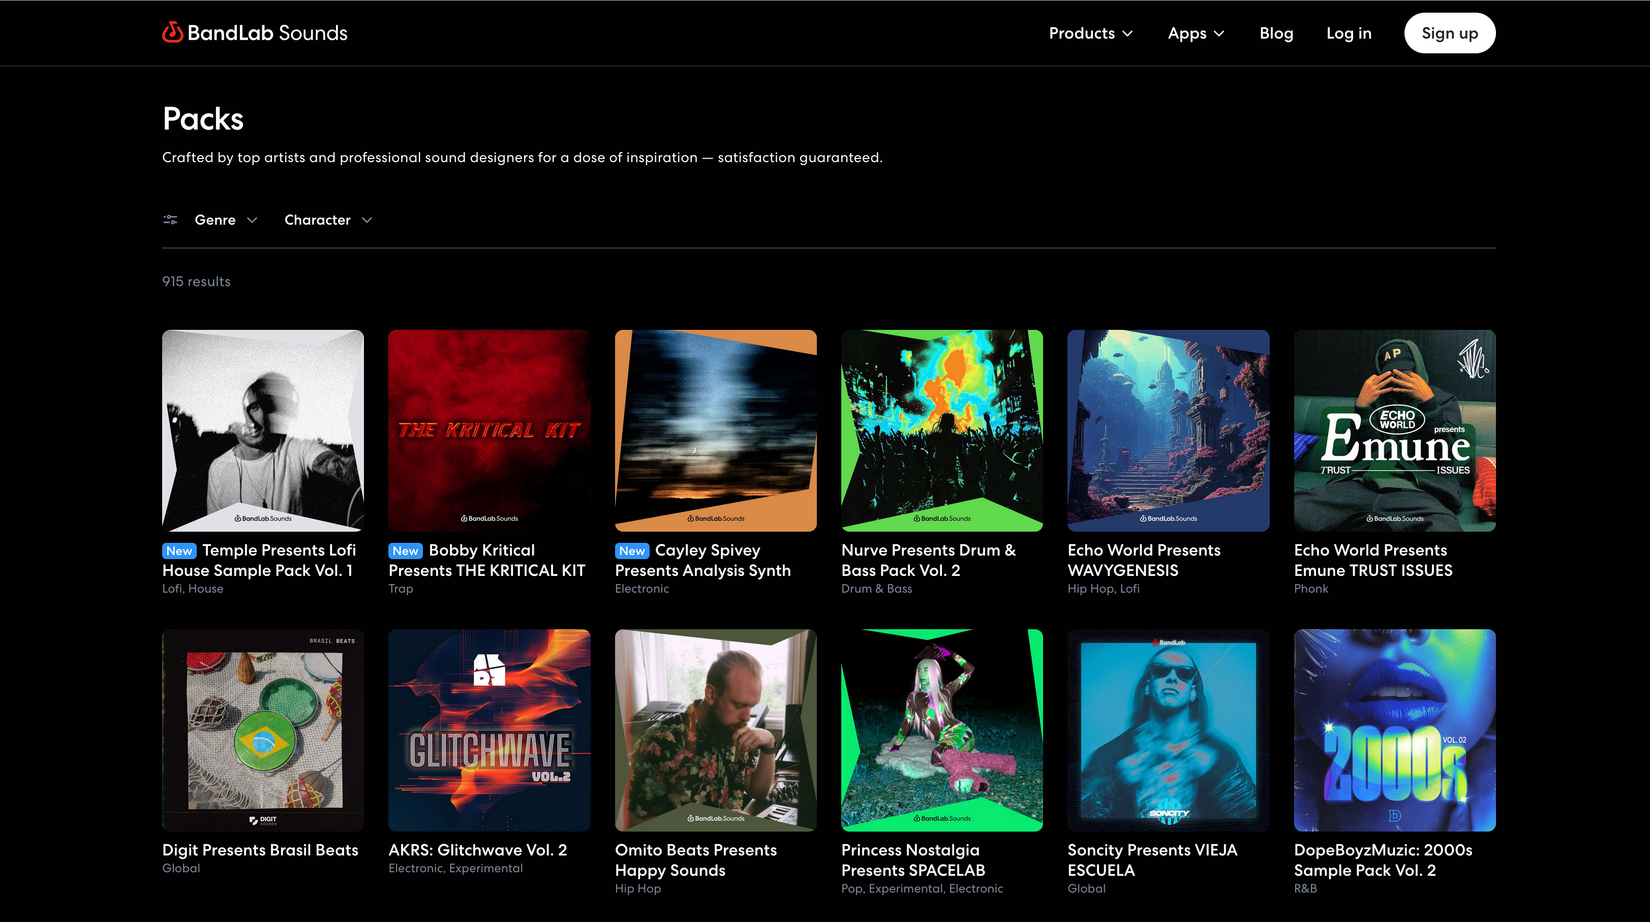Select Blog in the navigation bar
The image size is (1650, 922).
pos(1276,33)
